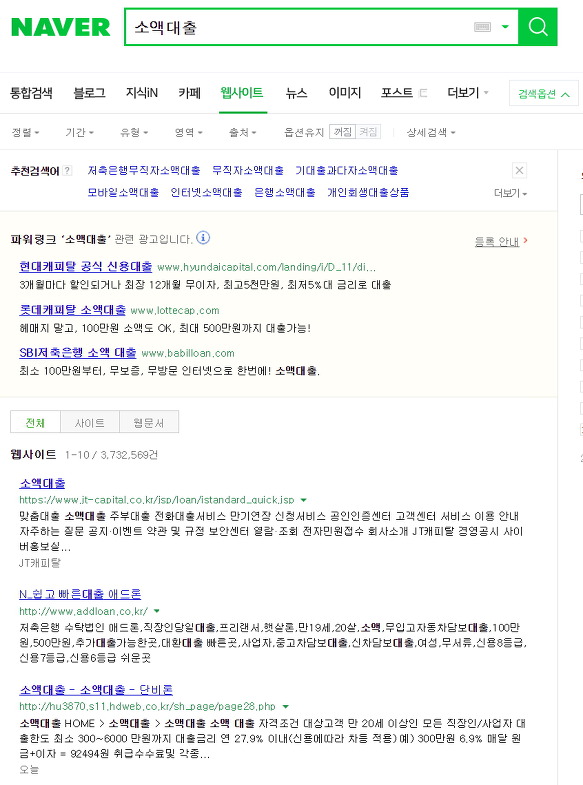Switch to the 지식iN tab
The height and width of the screenshot is (785, 583).
(142, 93)
